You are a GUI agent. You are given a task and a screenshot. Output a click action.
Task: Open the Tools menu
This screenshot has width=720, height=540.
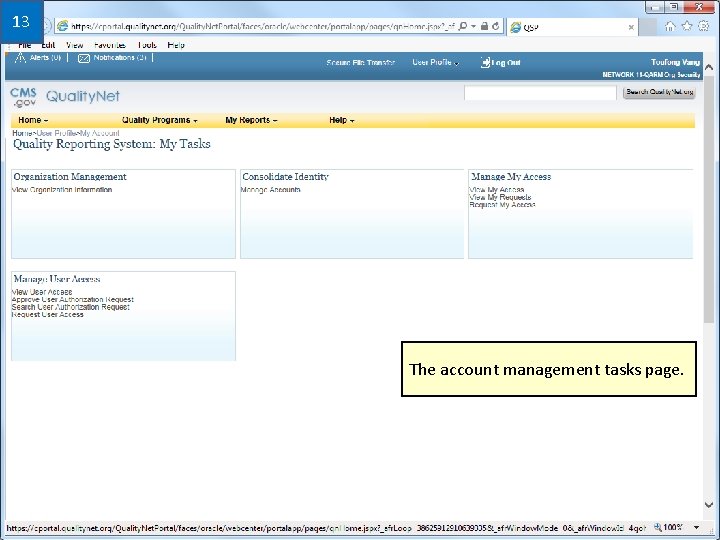[147, 45]
